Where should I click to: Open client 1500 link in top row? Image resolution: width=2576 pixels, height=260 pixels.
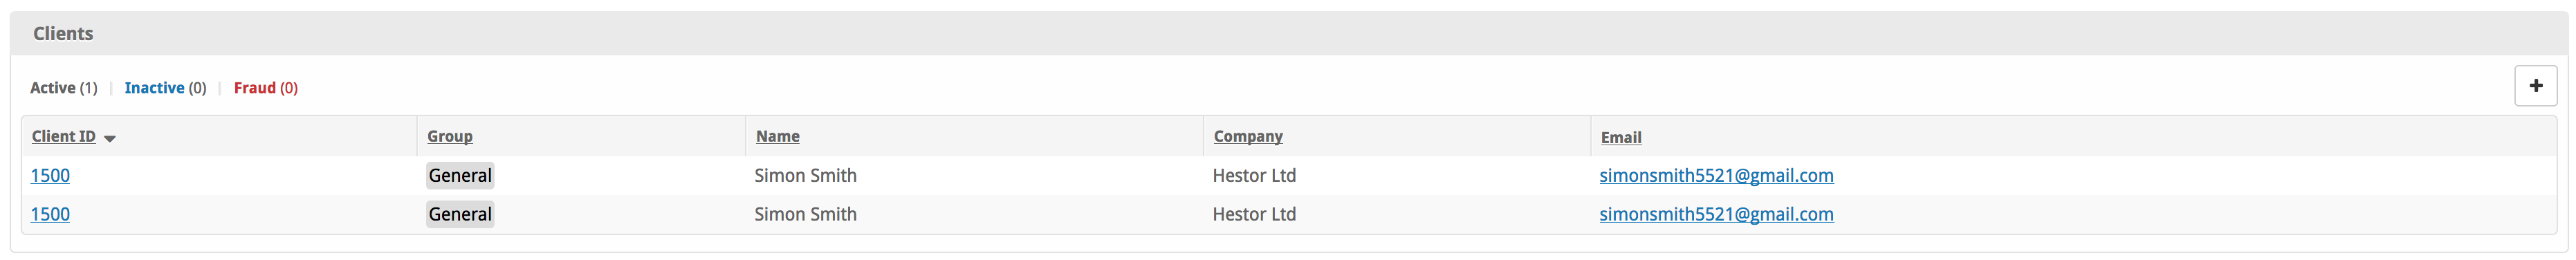50,175
